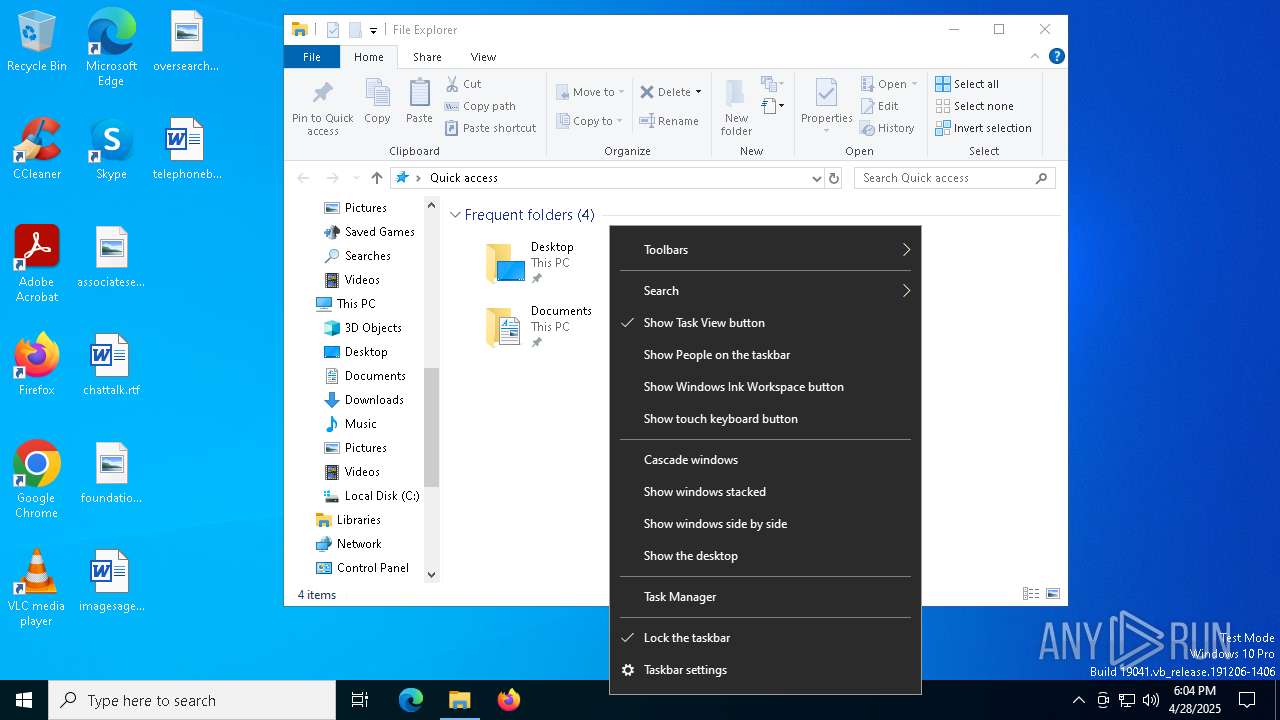The width and height of the screenshot is (1280, 720).
Task: Toggle Show Windows Ink Workspace button
Action: pos(765,387)
